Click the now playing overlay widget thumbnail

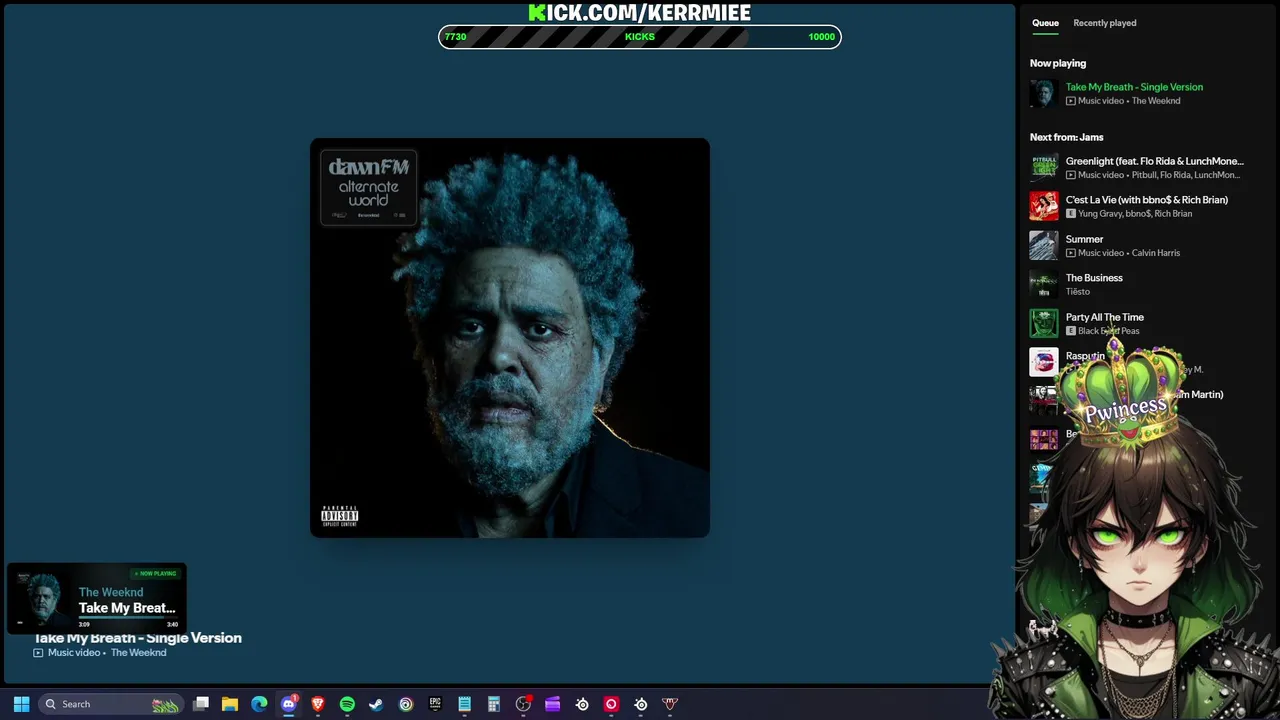(x=43, y=599)
